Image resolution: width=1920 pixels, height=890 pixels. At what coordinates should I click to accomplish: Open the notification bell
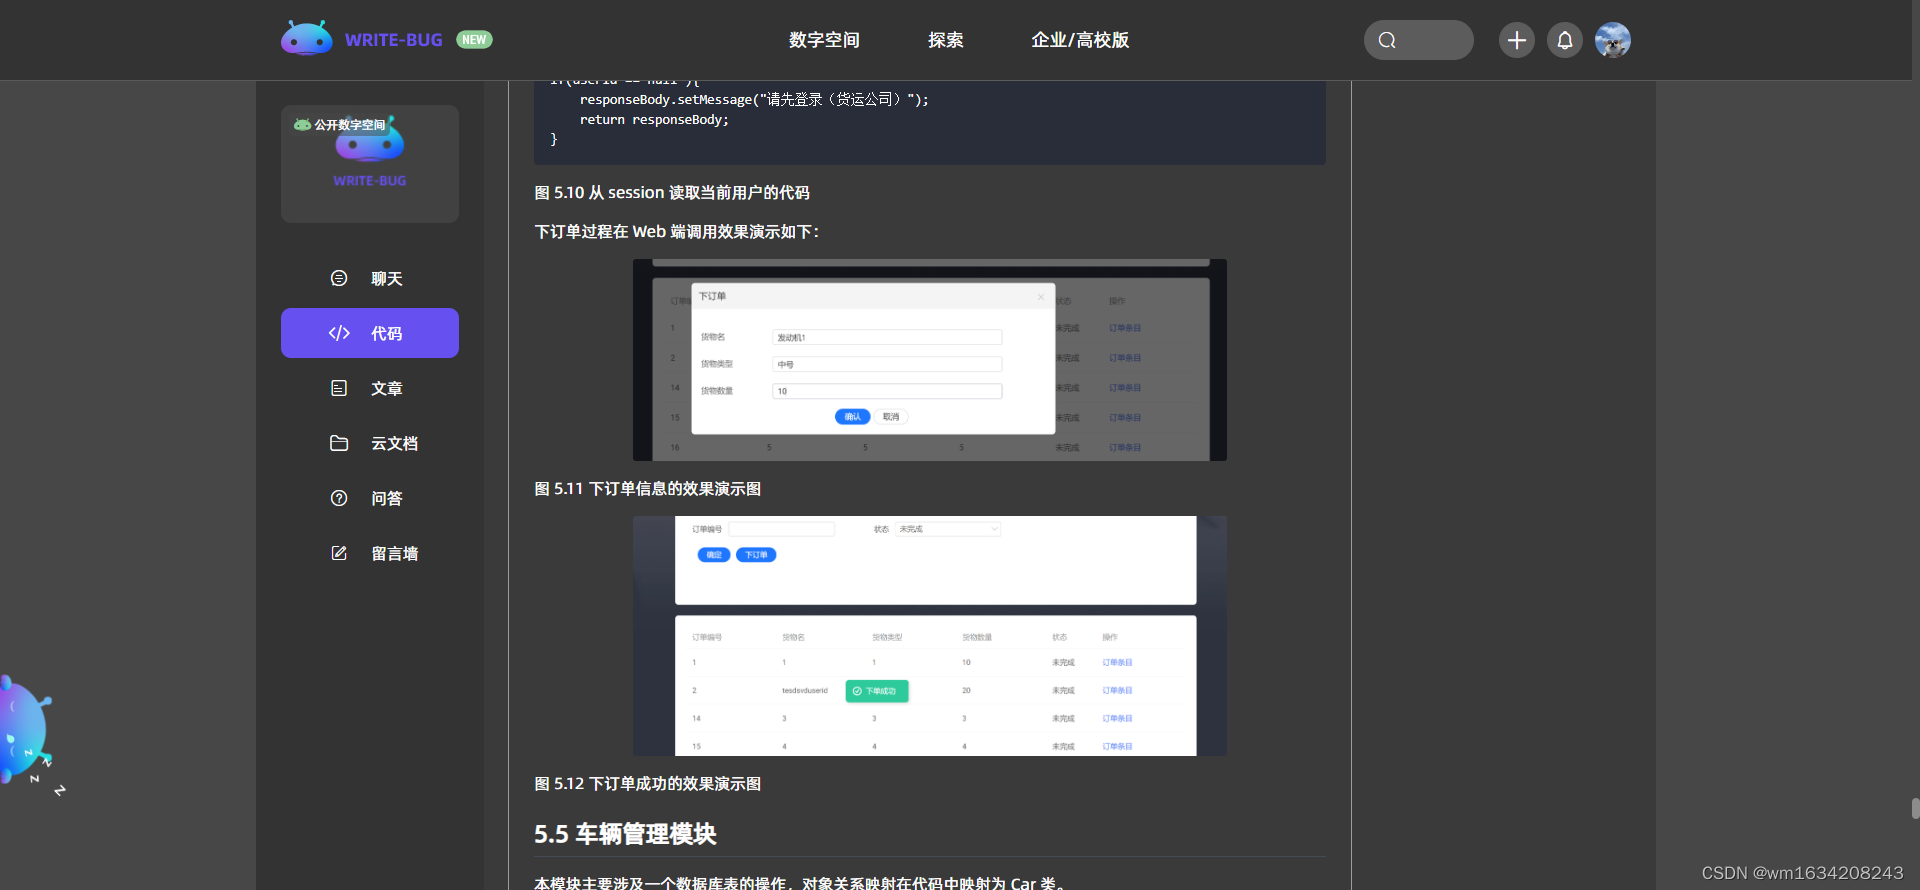point(1565,40)
